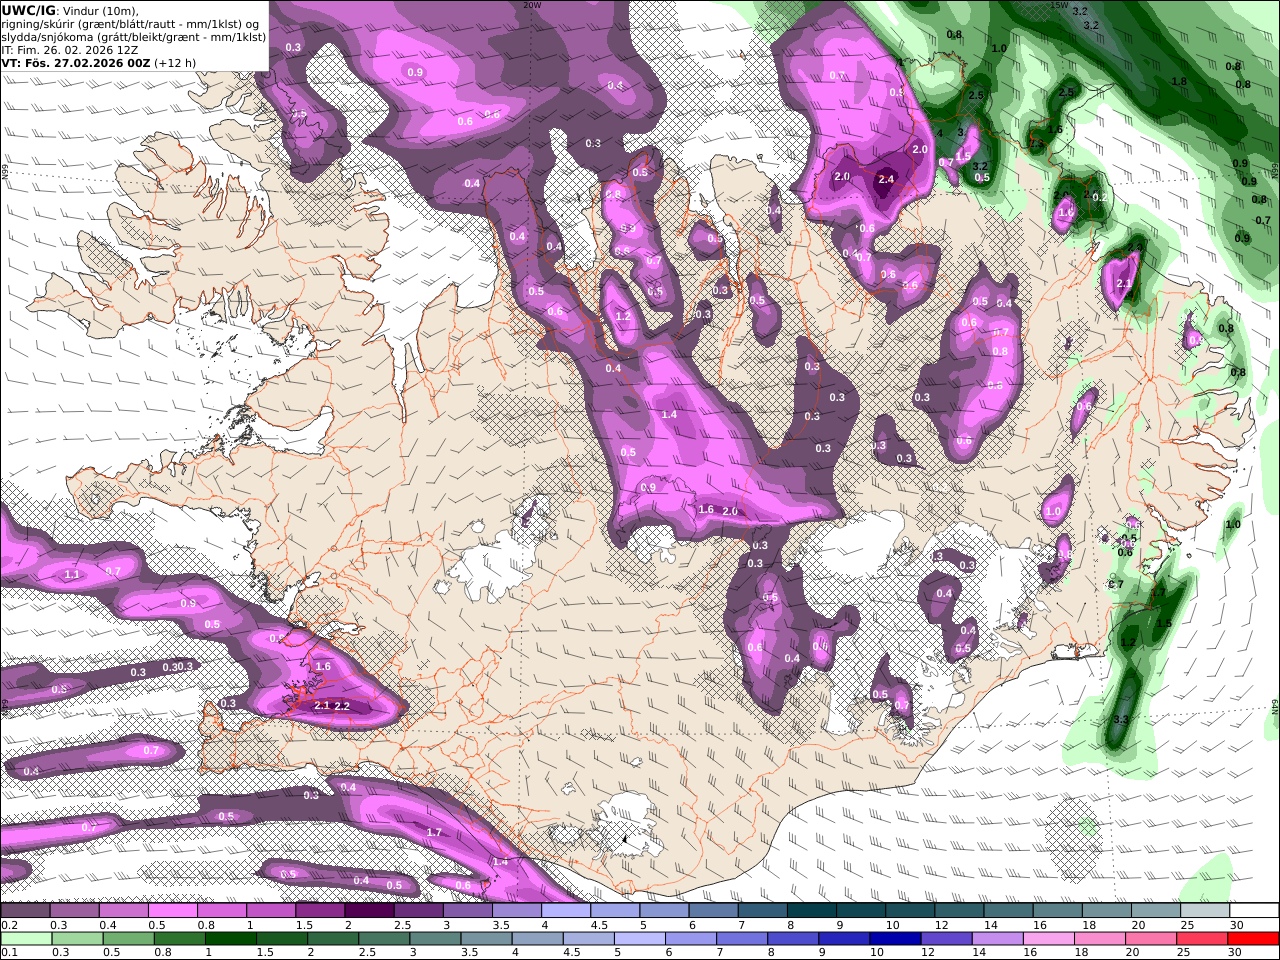Click the 2.4 snowfall value on the map
This screenshot has height=960, width=1280.
[886, 180]
